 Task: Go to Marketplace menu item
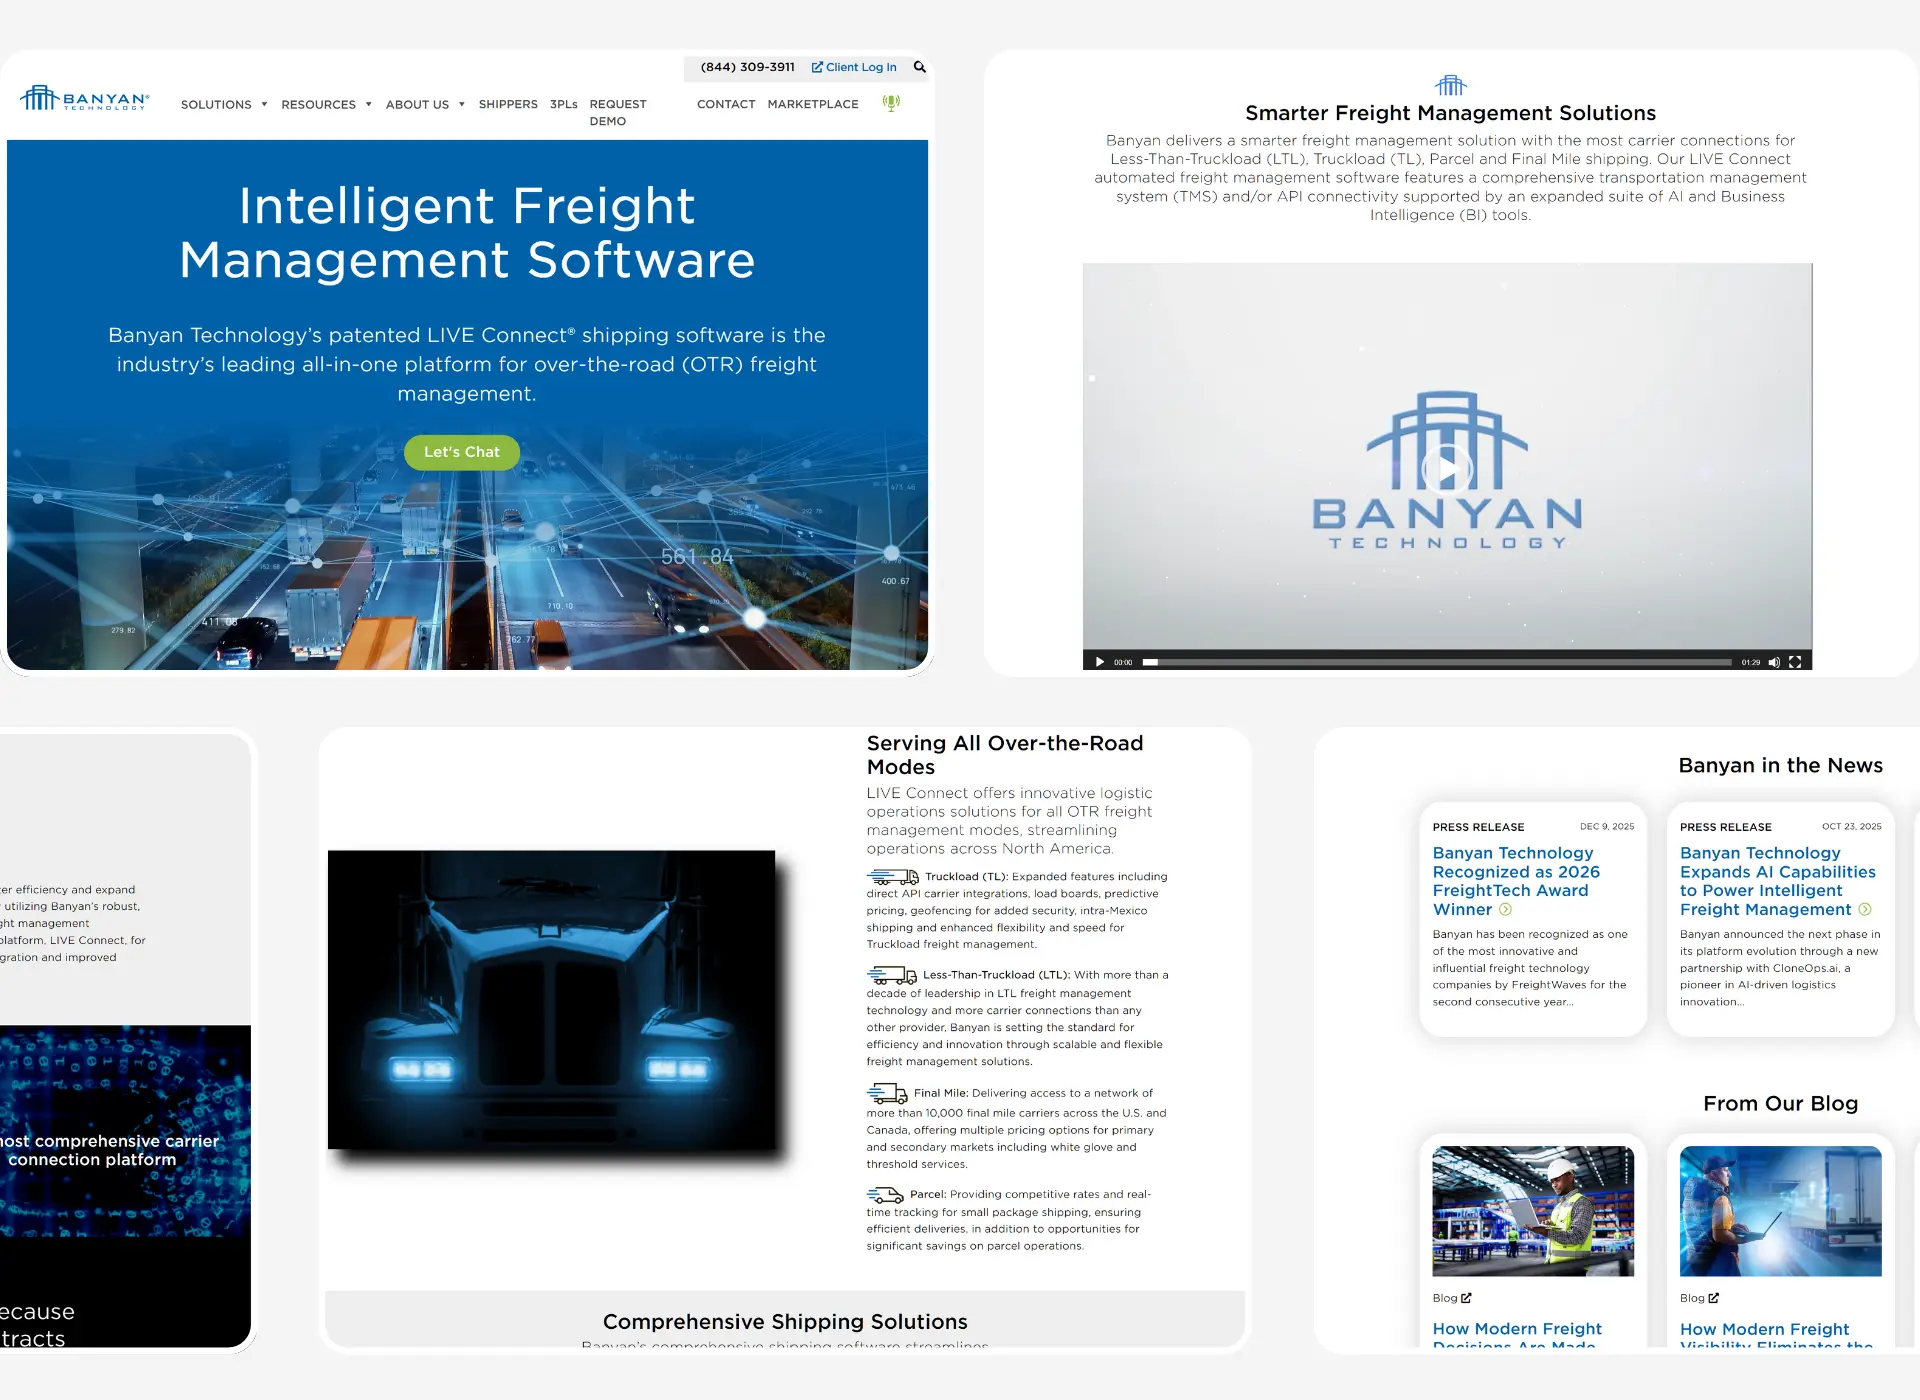(x=813, y=104)
